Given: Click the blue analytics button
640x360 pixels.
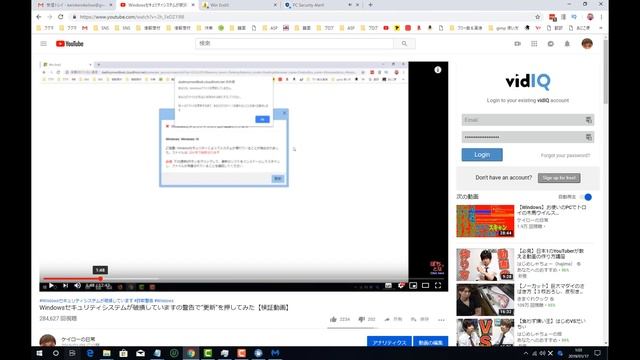Looking at the screenshot, I should click(389, 342).
